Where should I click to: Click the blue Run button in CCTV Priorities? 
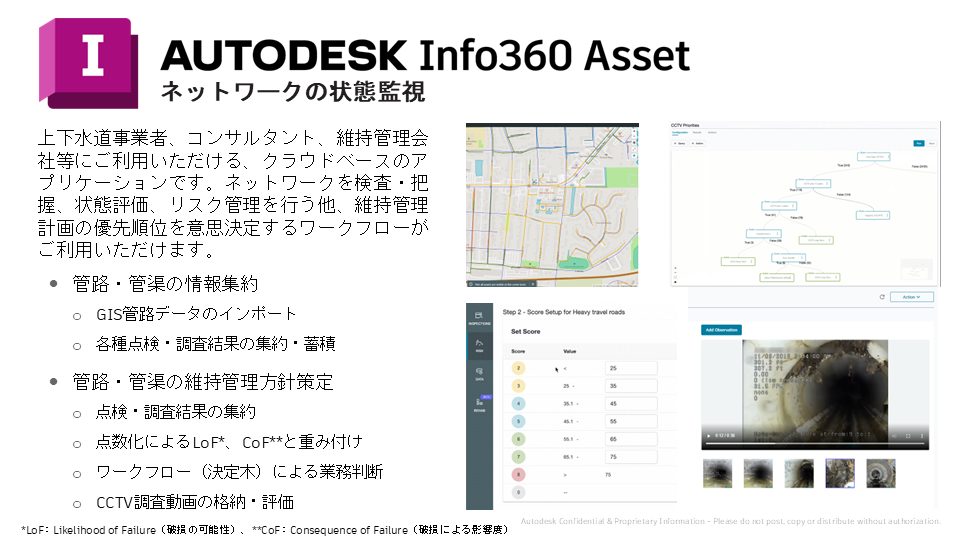pos(919,145)
